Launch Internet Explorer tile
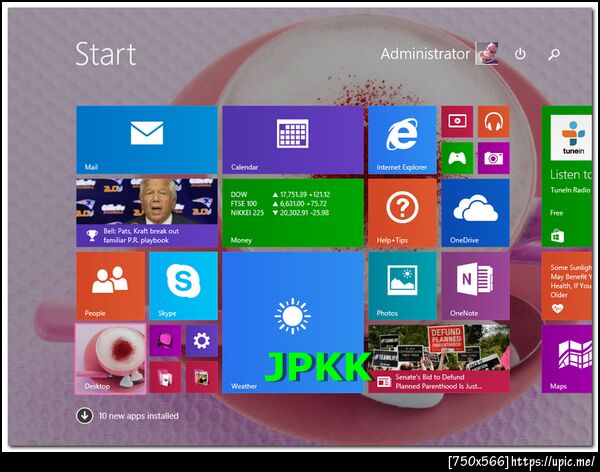This screenshot has height=472, width=600. click(402, 140)
